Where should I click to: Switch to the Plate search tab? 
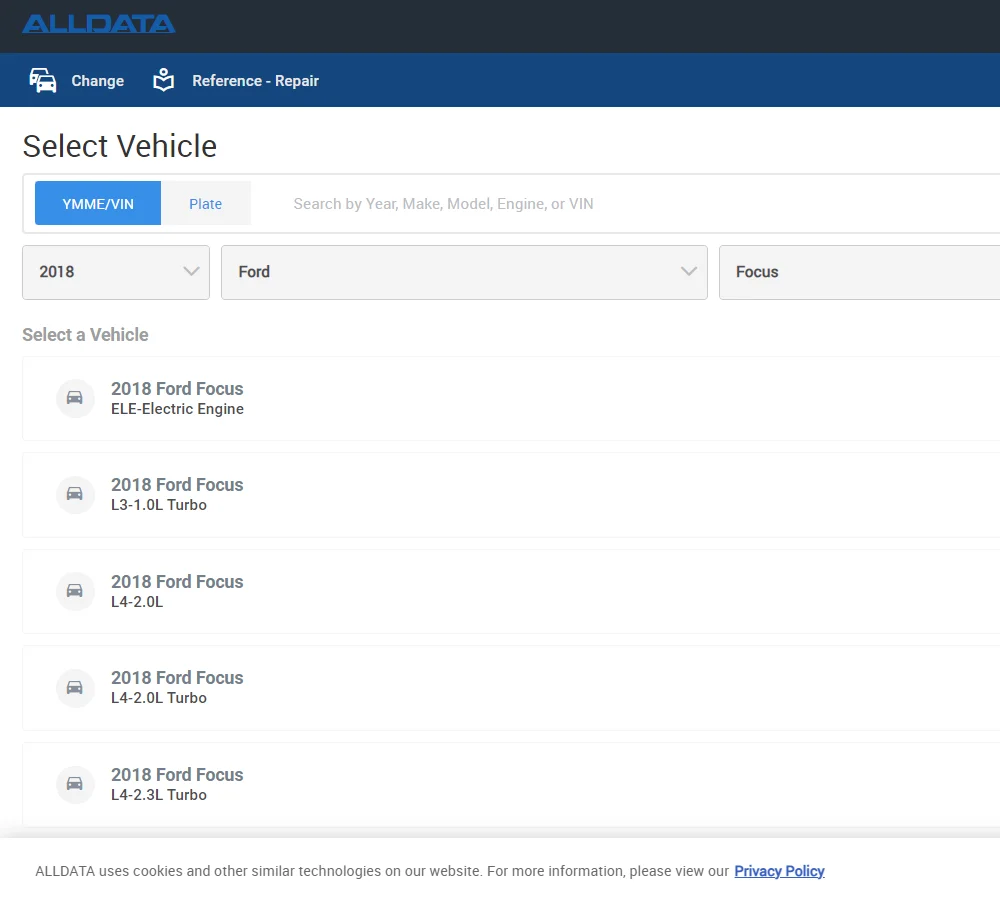click(205, 204)
